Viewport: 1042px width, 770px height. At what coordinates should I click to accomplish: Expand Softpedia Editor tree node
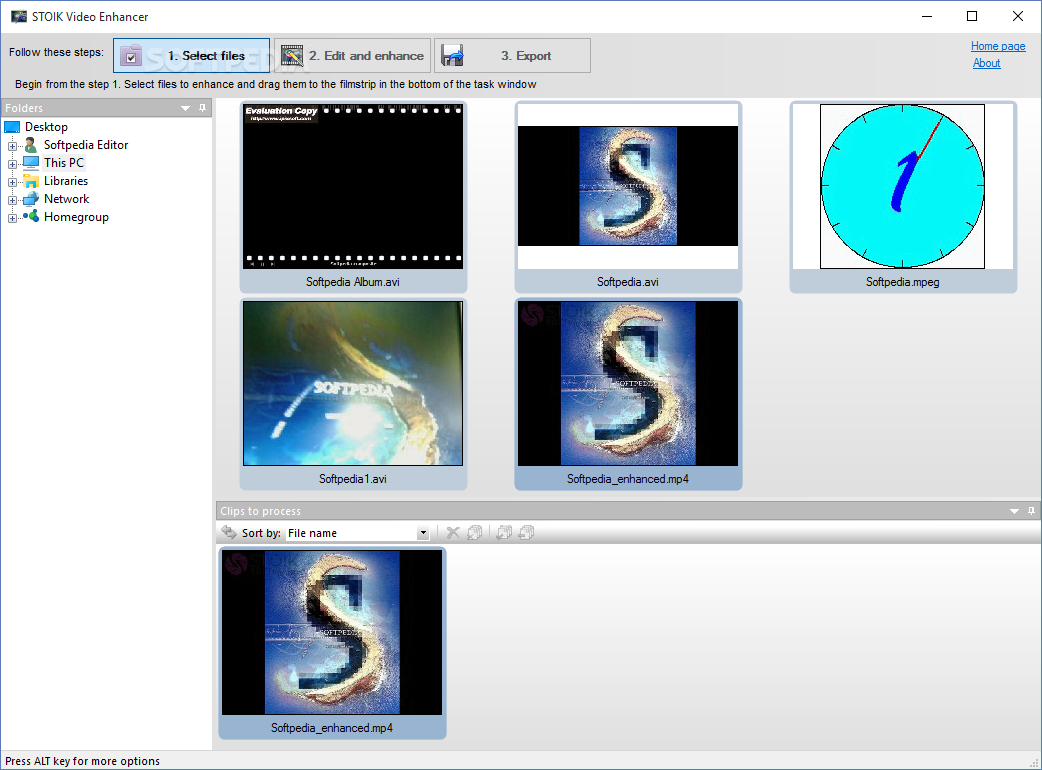(x=12, y=145)
